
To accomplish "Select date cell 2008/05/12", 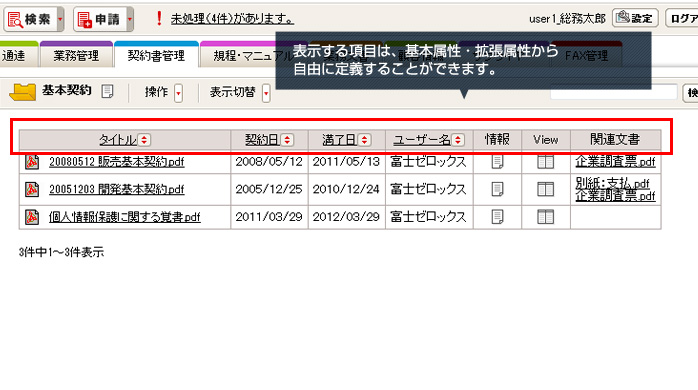I will point(269,162).
